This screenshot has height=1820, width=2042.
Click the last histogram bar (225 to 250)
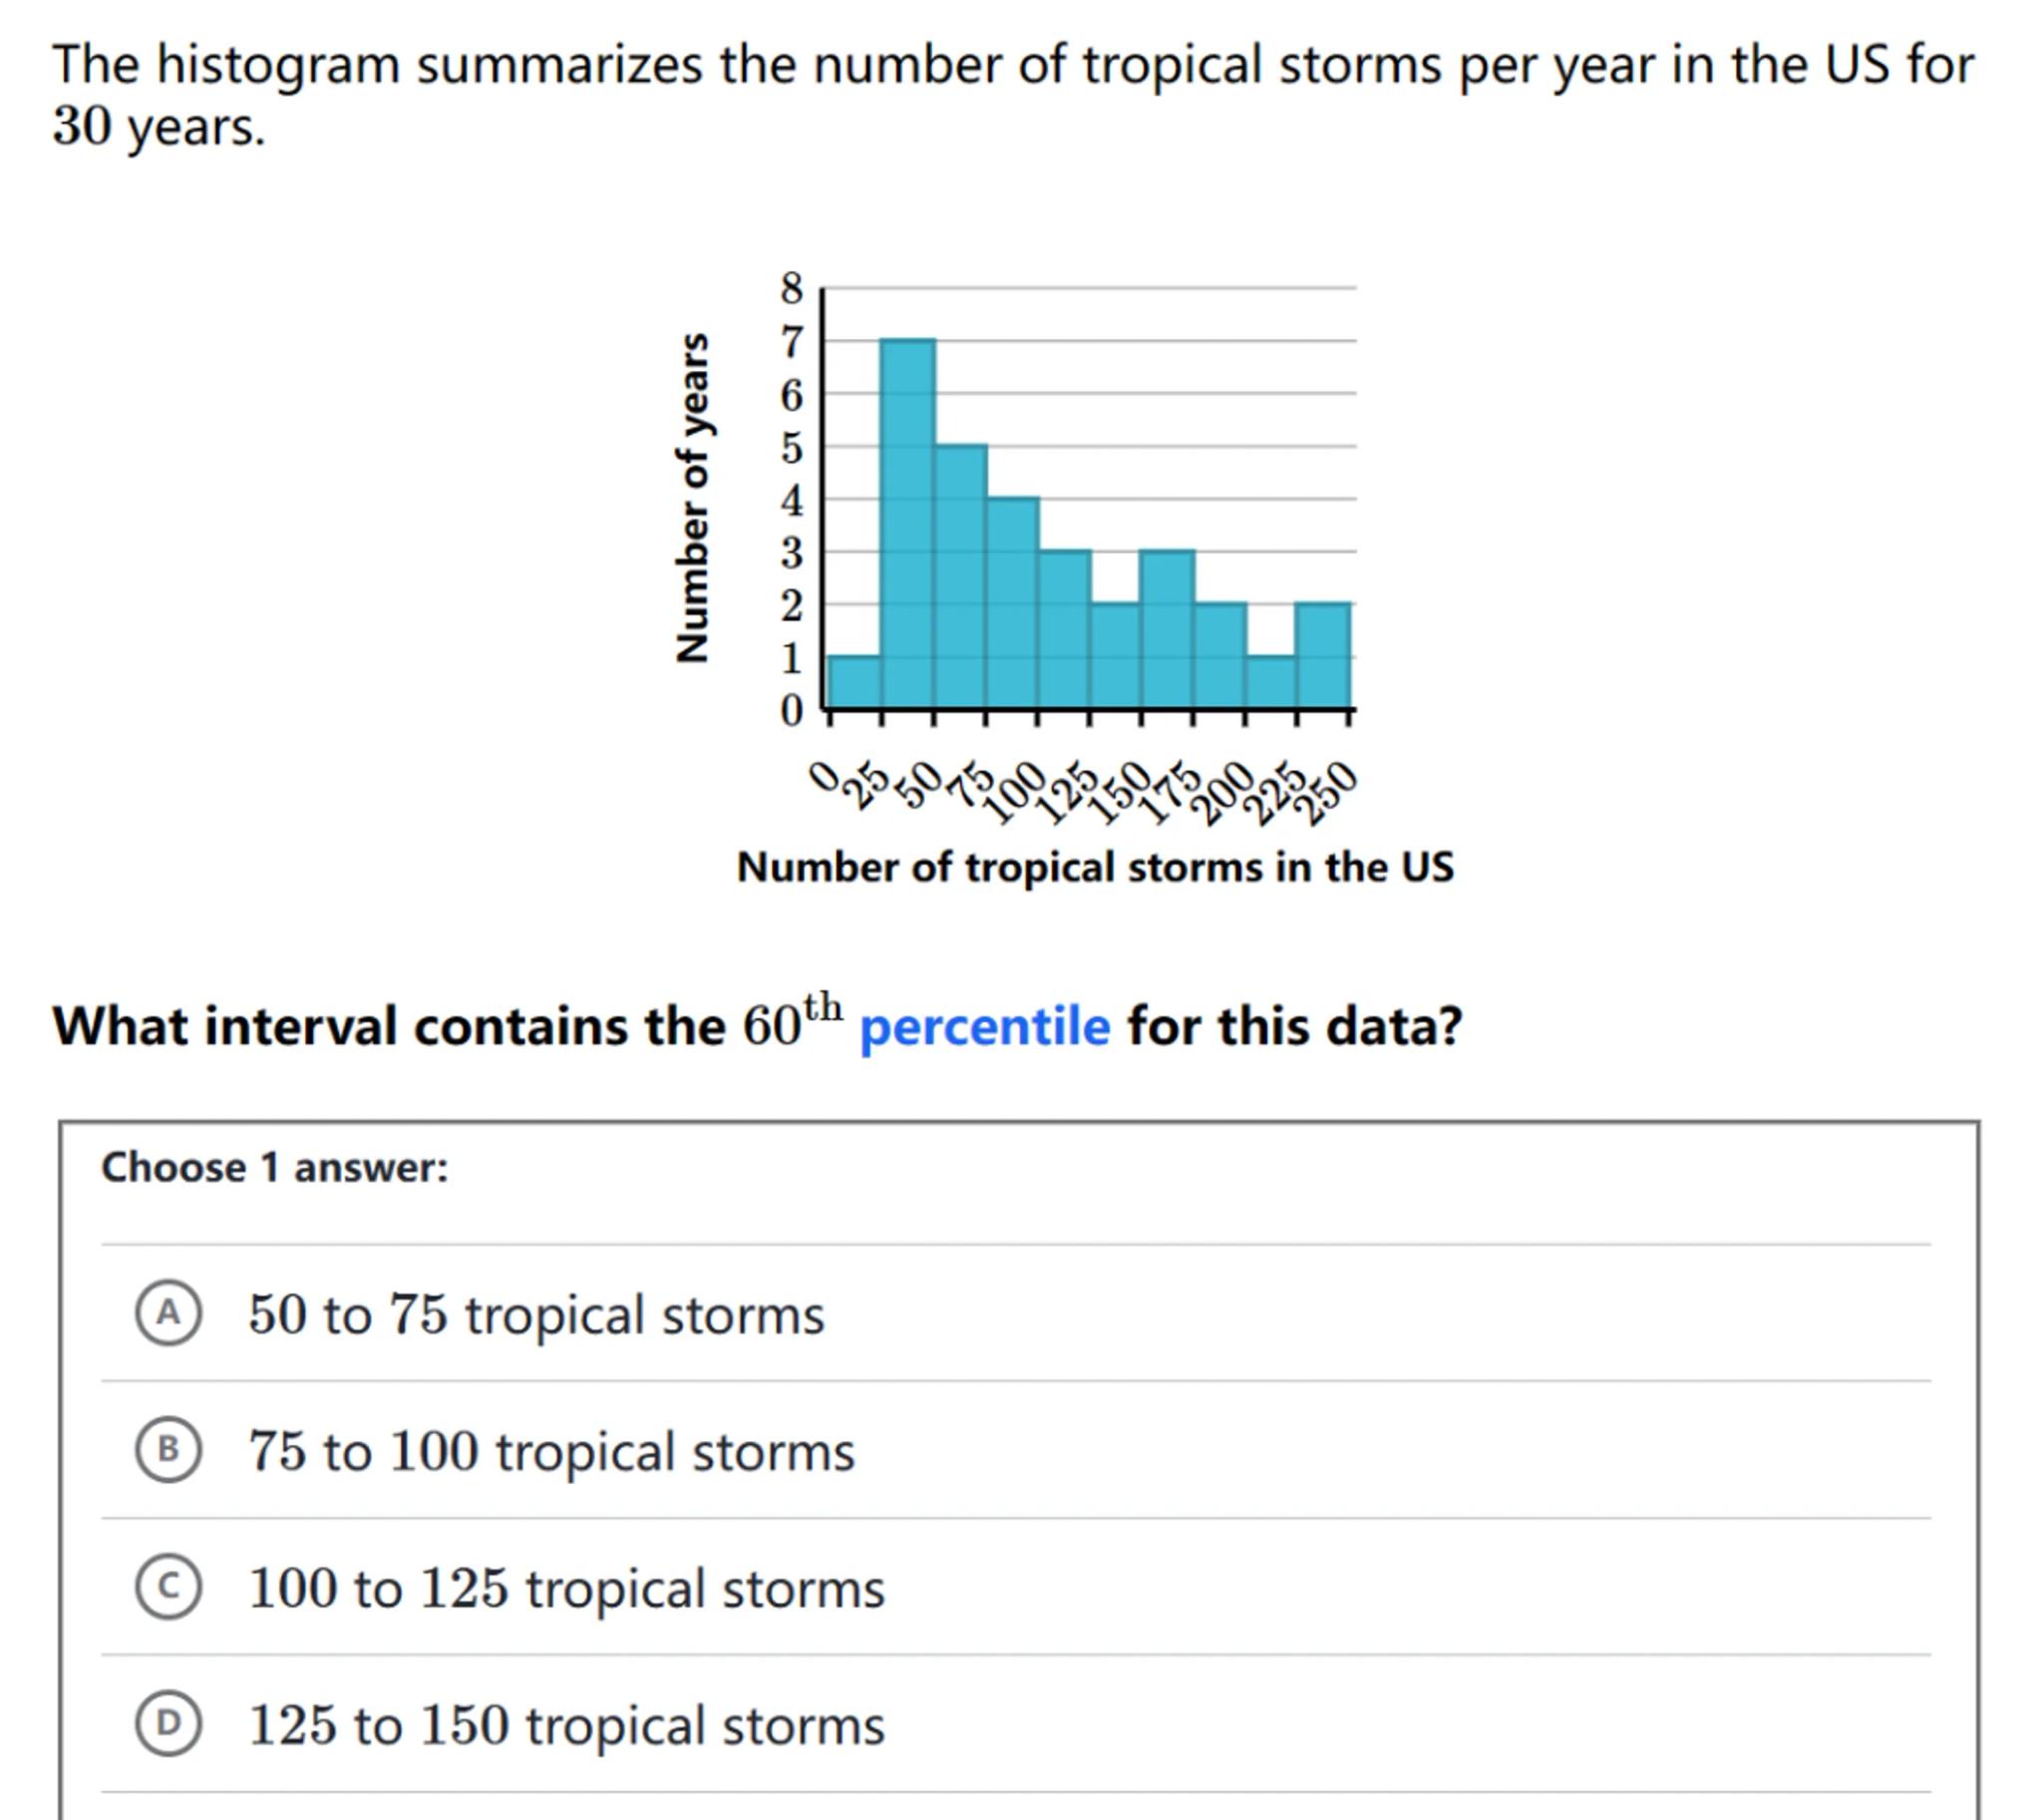pos(1323,656)
